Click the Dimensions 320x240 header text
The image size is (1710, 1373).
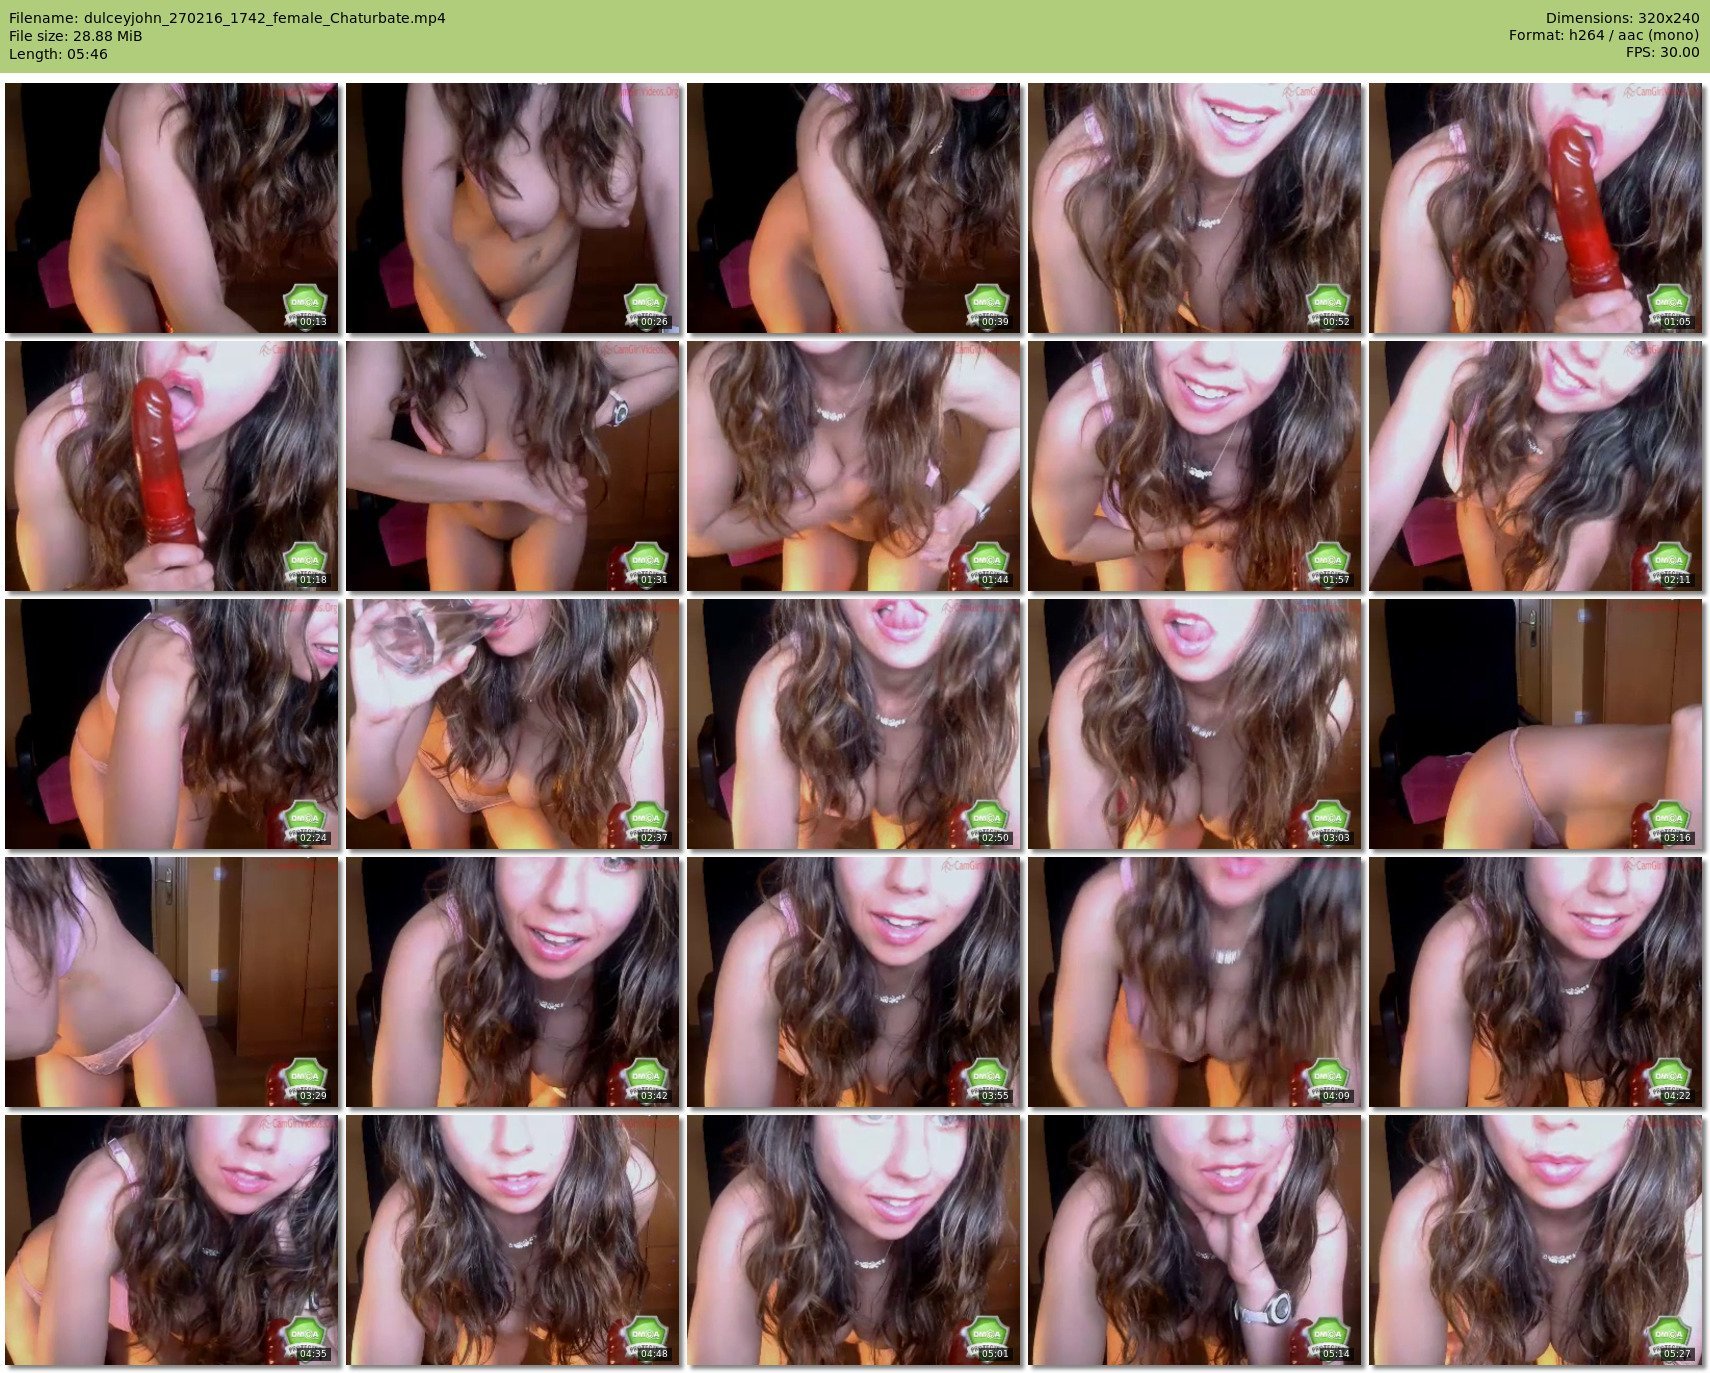1622,18
